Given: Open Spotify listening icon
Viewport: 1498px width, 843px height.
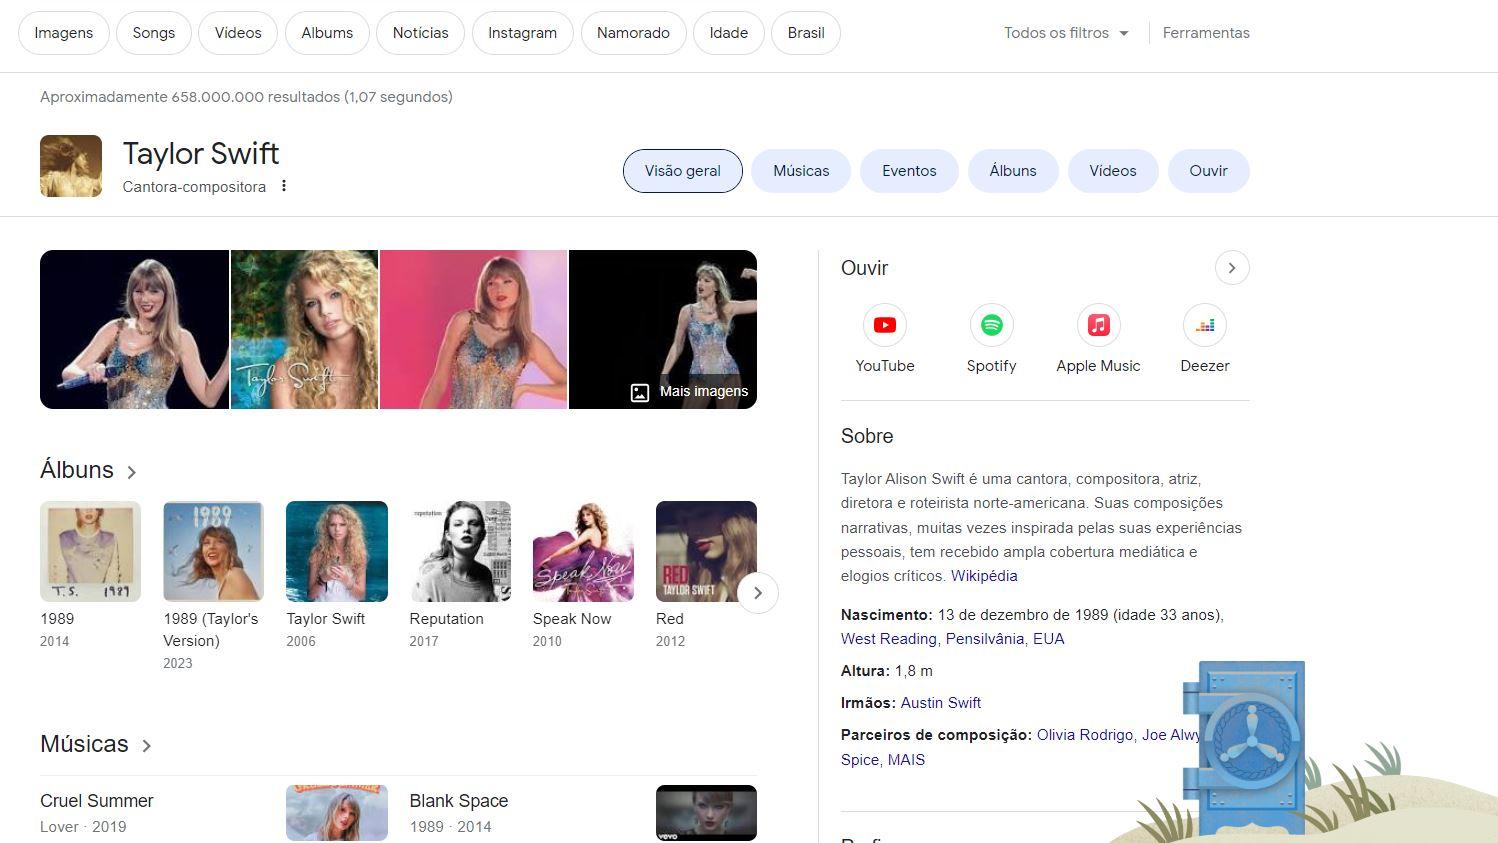Looking at the screenshot, I should pyautogui.click(x=991, y=325).
